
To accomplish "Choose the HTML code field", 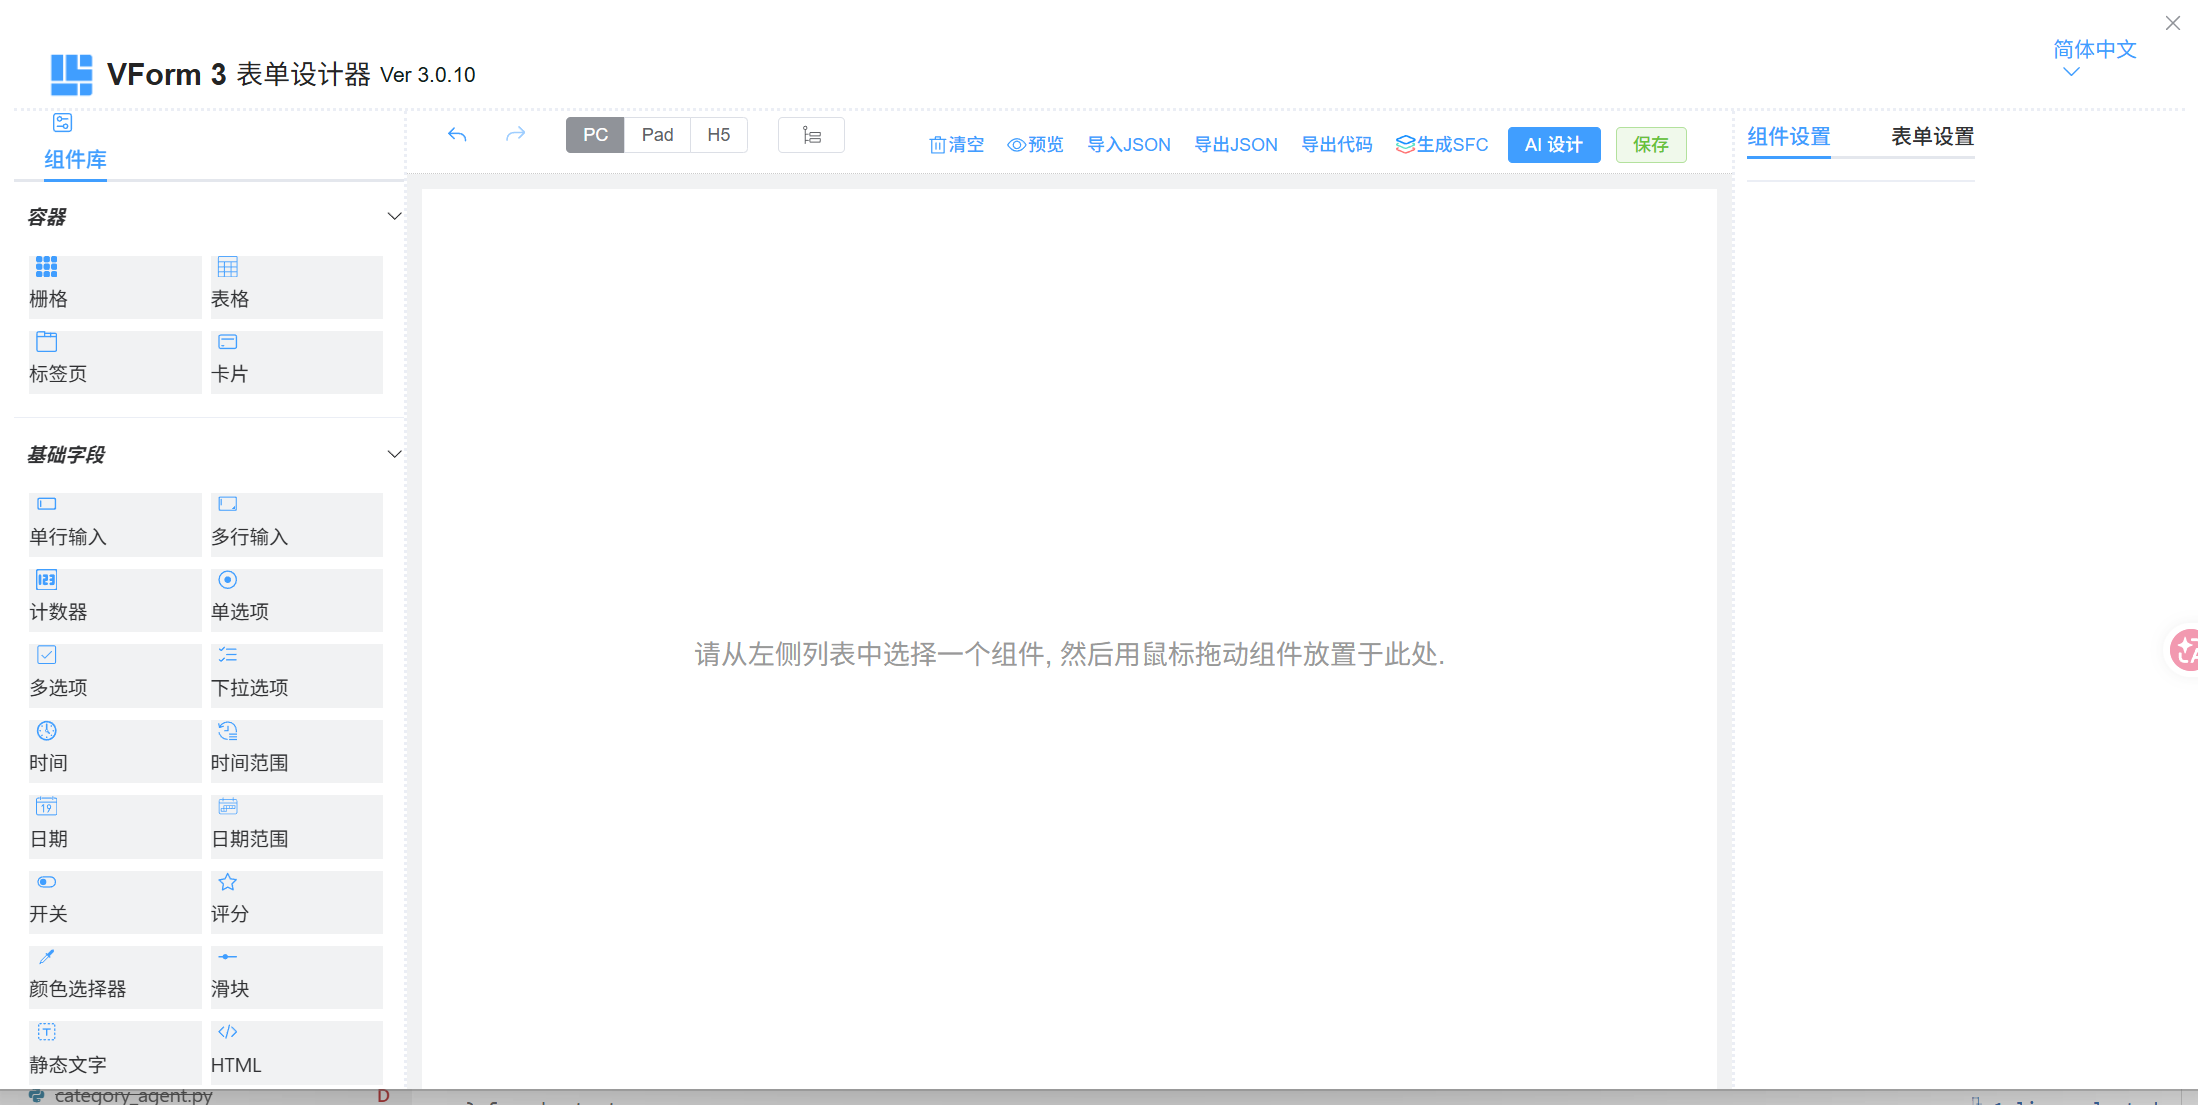I will 296,1052.
